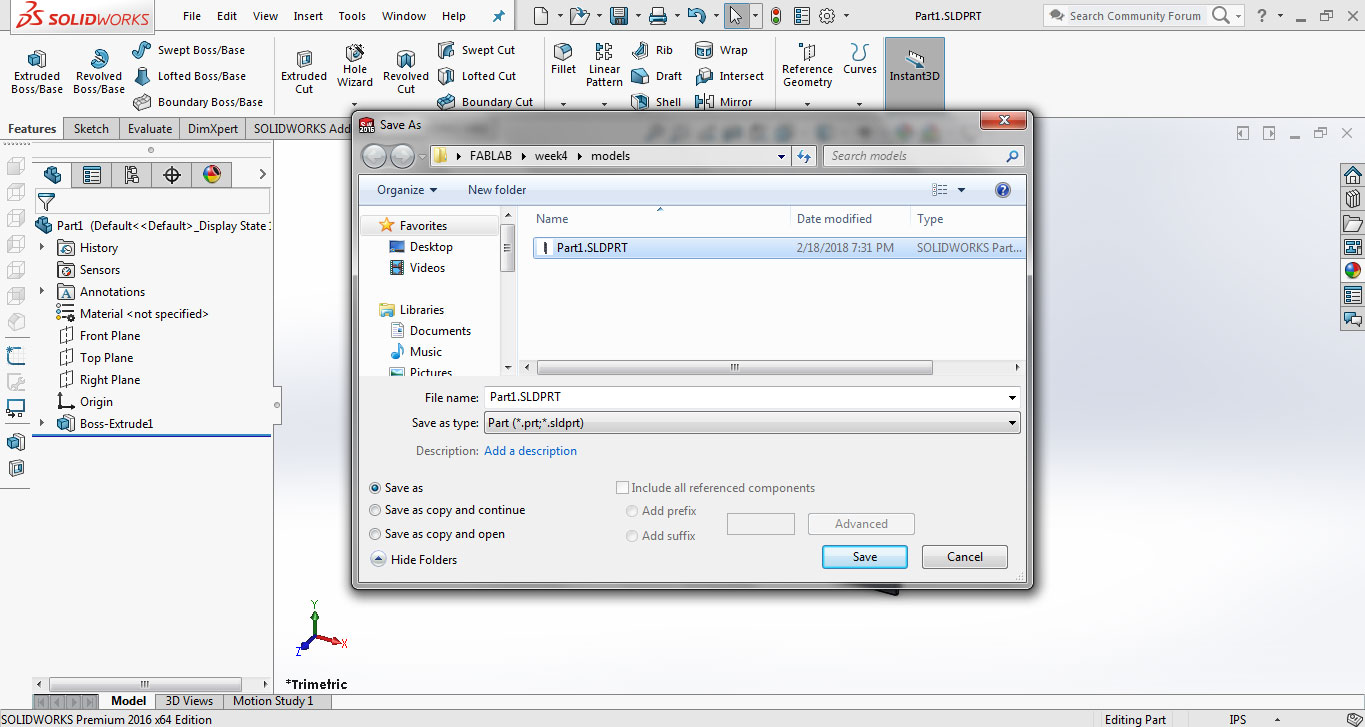Activate the Revolved Cut tool
This screenshot has width=1365, height=727.
[405, 71]
